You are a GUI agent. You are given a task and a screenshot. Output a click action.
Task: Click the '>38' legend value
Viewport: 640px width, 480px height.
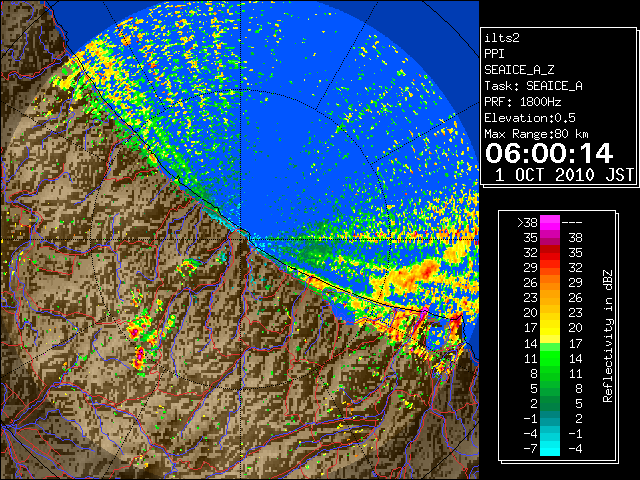527,223
